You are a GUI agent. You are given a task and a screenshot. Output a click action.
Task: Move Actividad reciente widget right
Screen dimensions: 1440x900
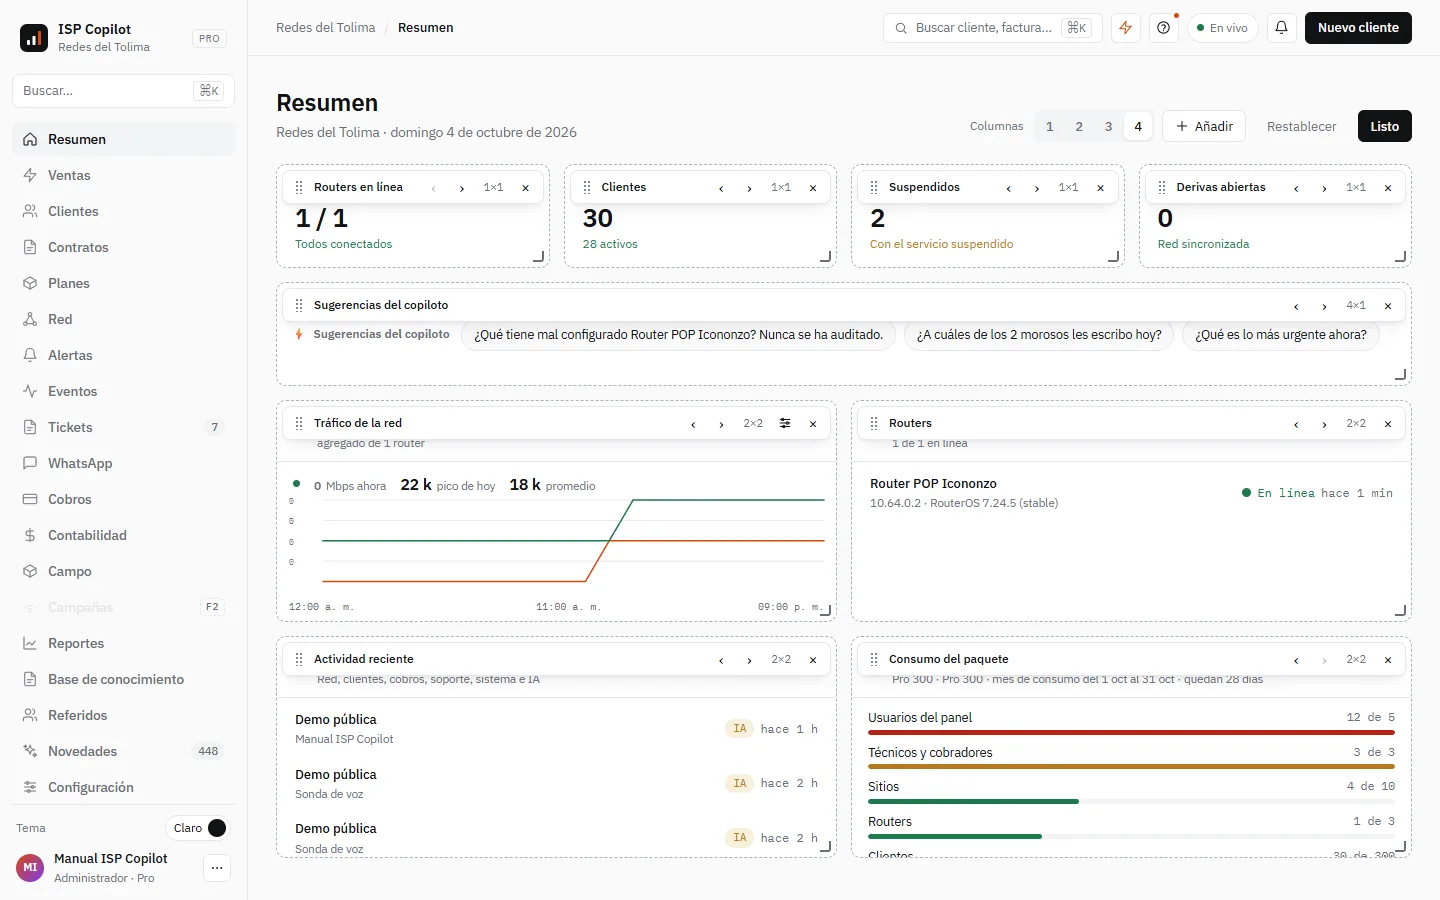click(749, 660)
